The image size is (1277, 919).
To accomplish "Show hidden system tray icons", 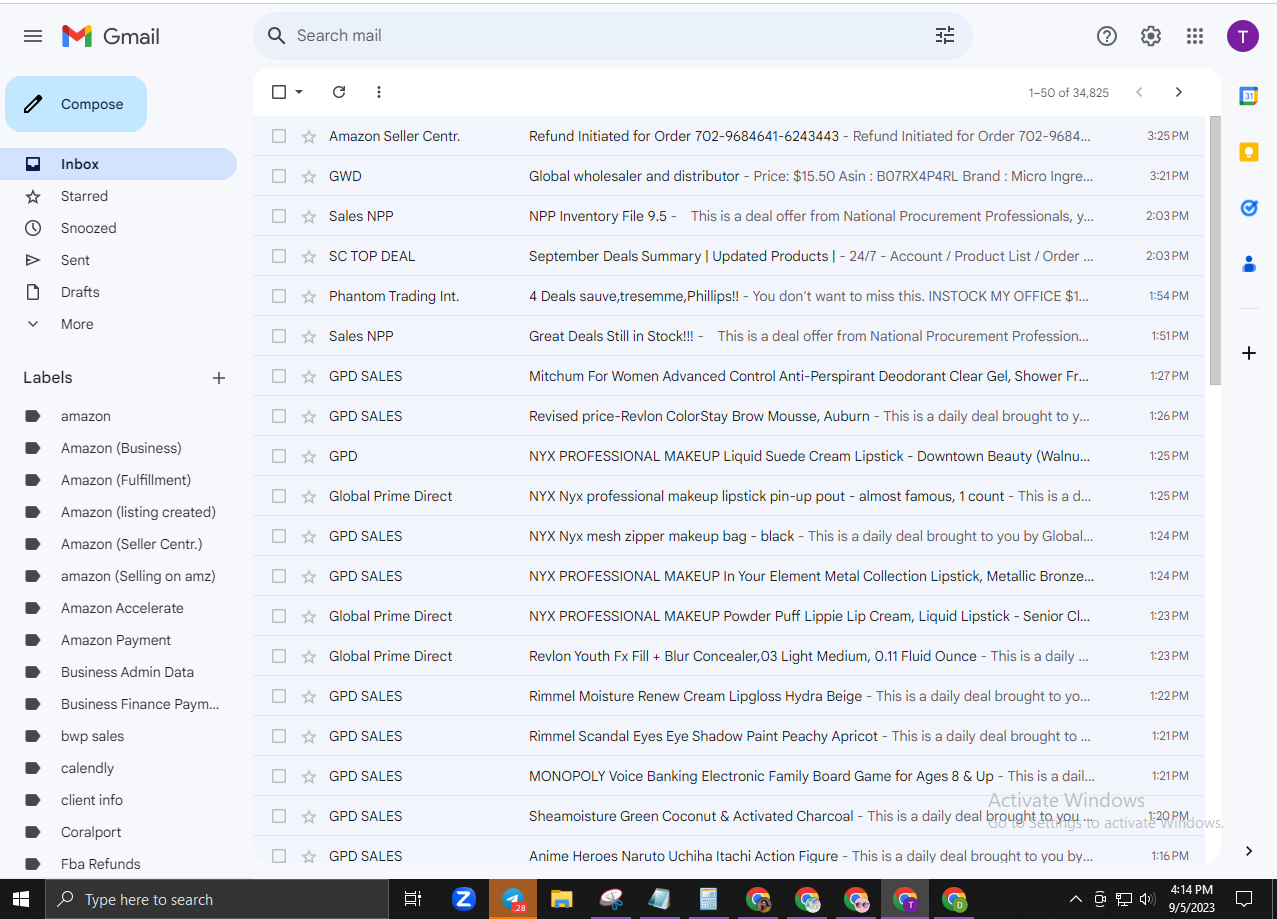I will [x=1076, y=899].
